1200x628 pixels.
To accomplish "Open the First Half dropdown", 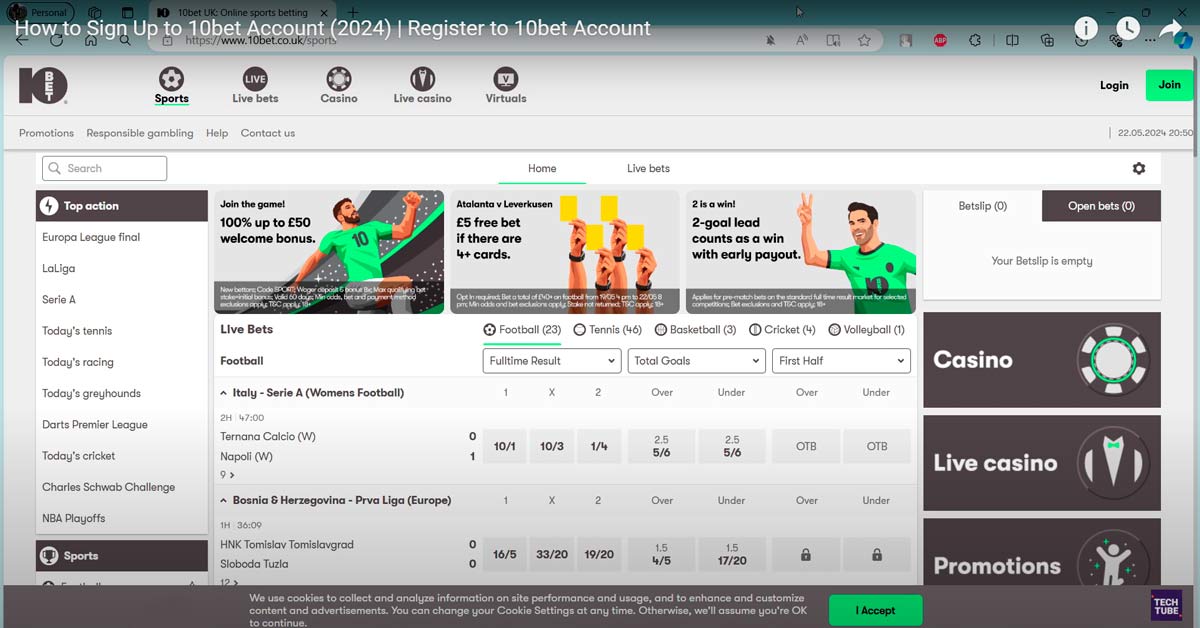I will click(841, 361).
